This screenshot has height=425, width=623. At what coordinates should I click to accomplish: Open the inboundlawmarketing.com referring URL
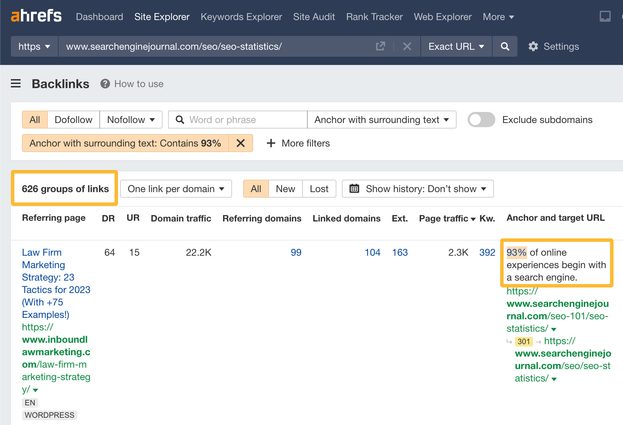(56, 358)
